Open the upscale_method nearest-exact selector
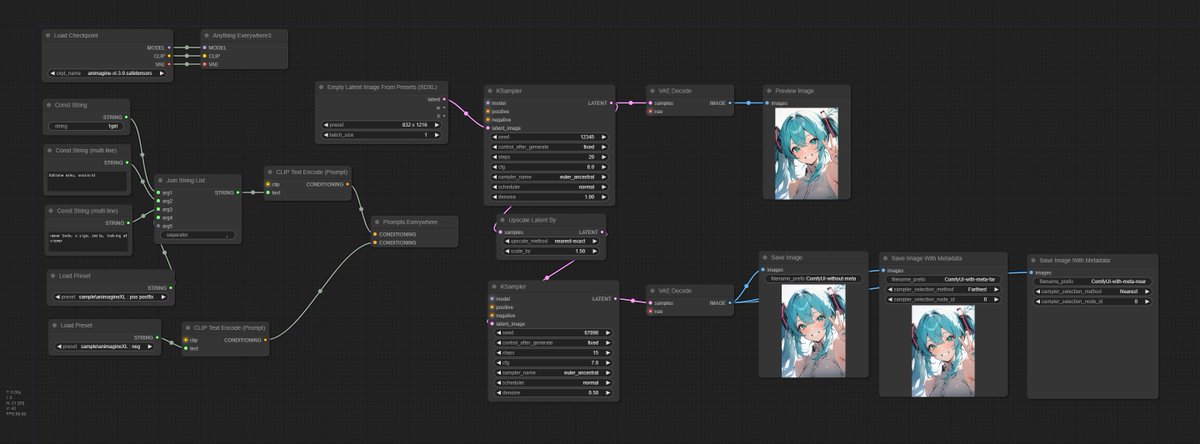The image size is (1200, 444). click(x=551, y=241)
